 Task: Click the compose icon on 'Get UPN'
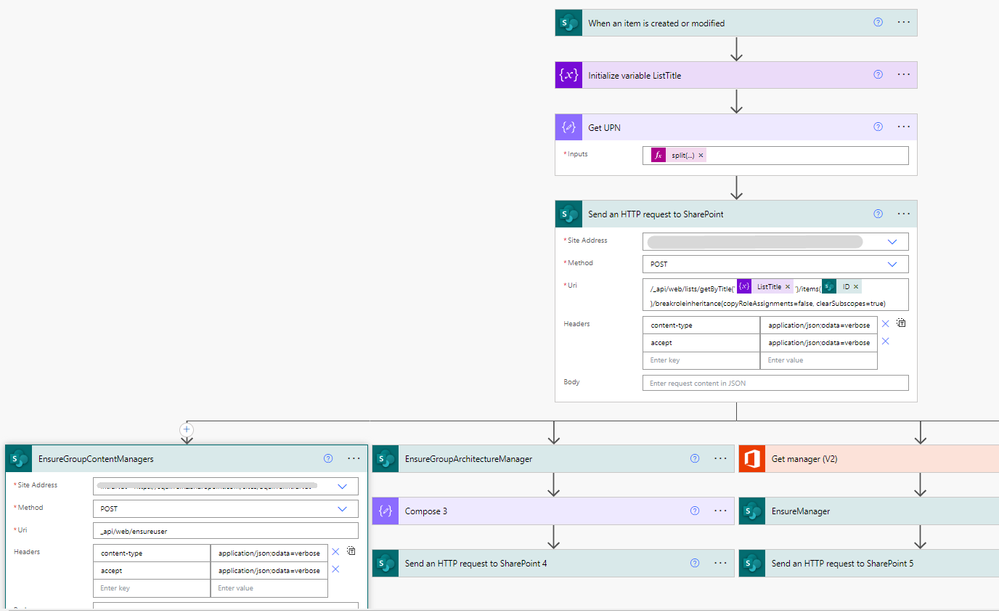[x=568, y=127]
